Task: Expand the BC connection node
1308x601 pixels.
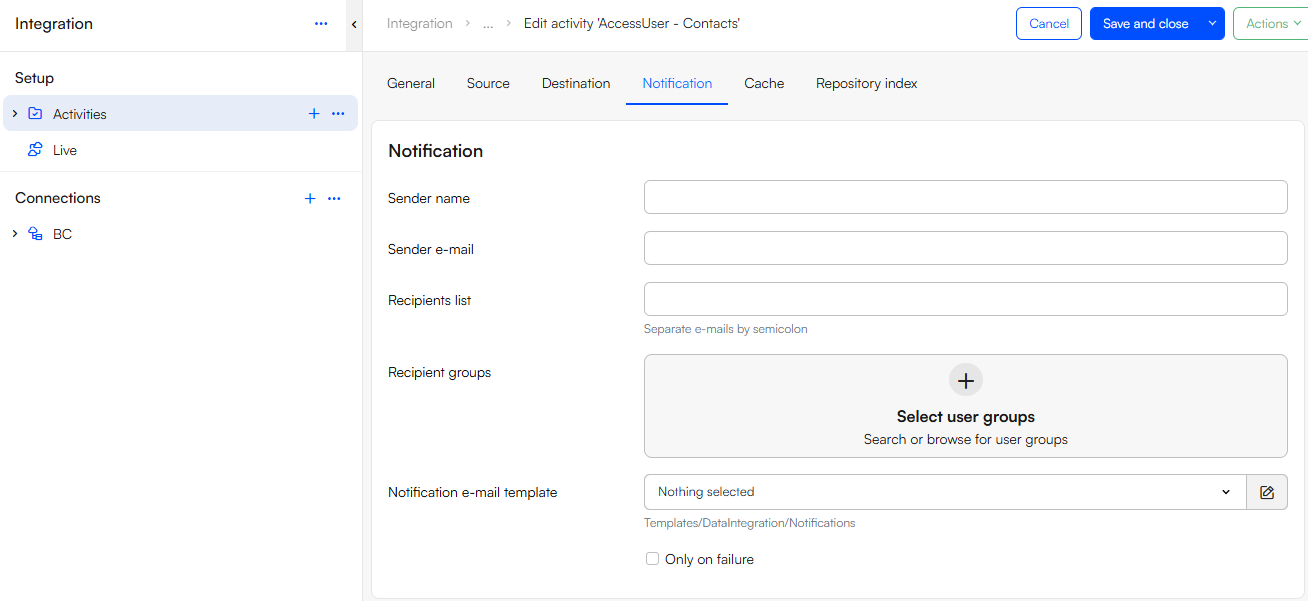Action: [x=13, y=233]
